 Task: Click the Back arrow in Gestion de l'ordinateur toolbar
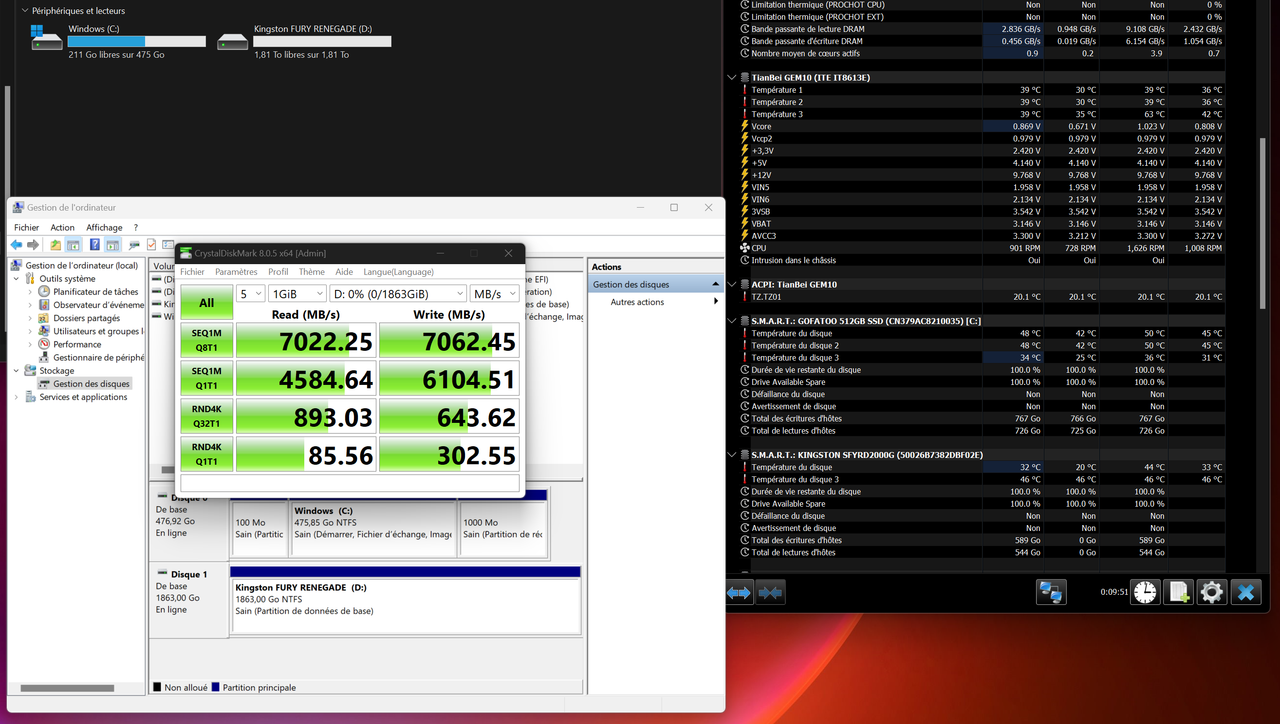pyautogui.click(x=16, y=245)
